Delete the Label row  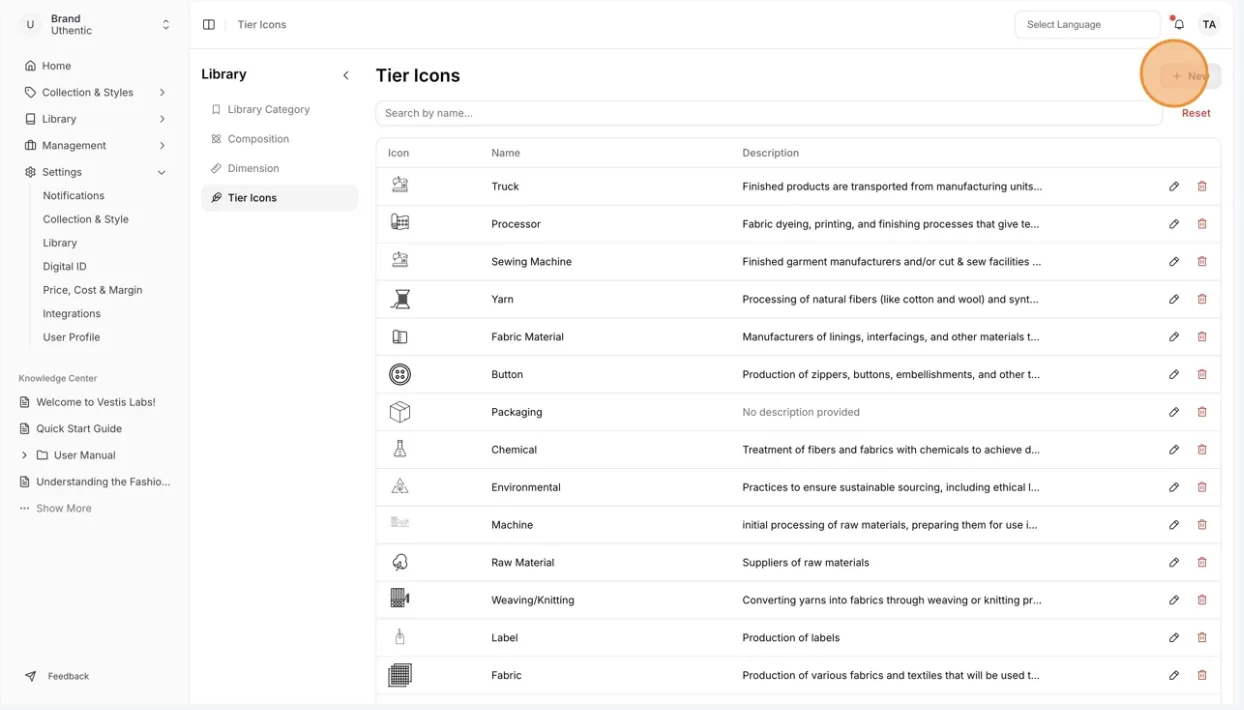tap(1202, 638)
